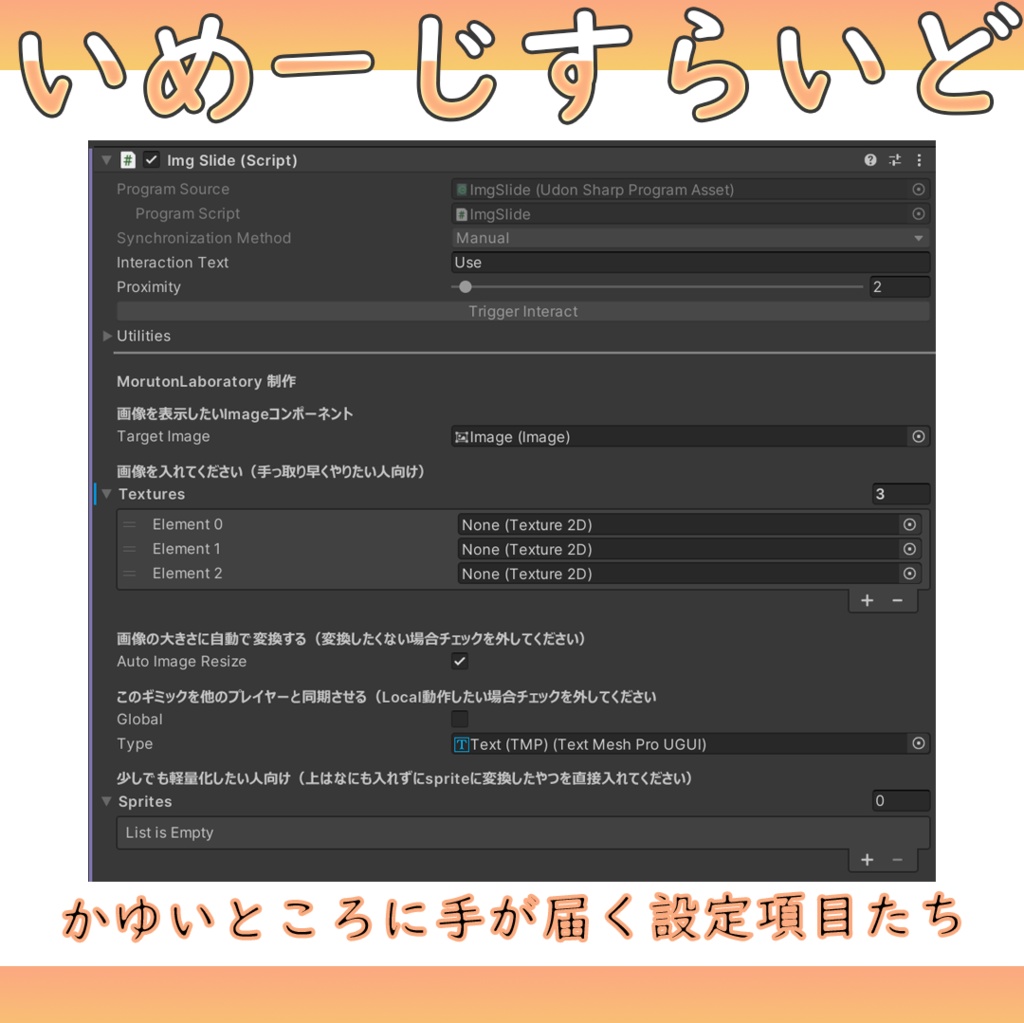Open the object picker for the Type field

(918, 743)
